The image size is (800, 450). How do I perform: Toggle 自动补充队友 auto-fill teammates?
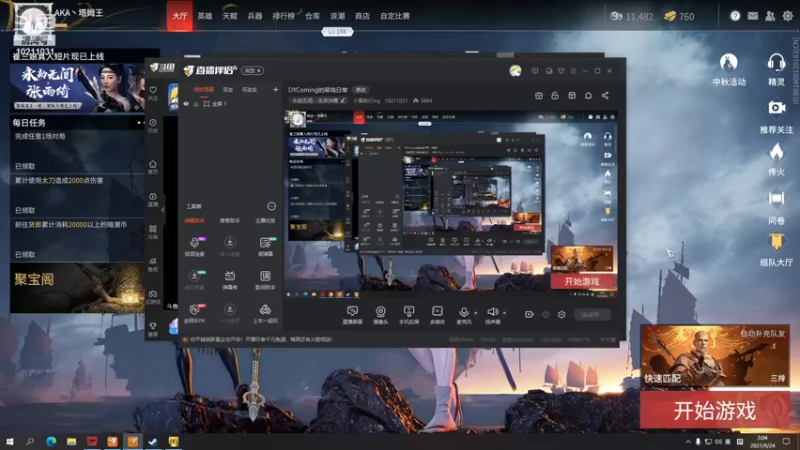click(763, 333)
